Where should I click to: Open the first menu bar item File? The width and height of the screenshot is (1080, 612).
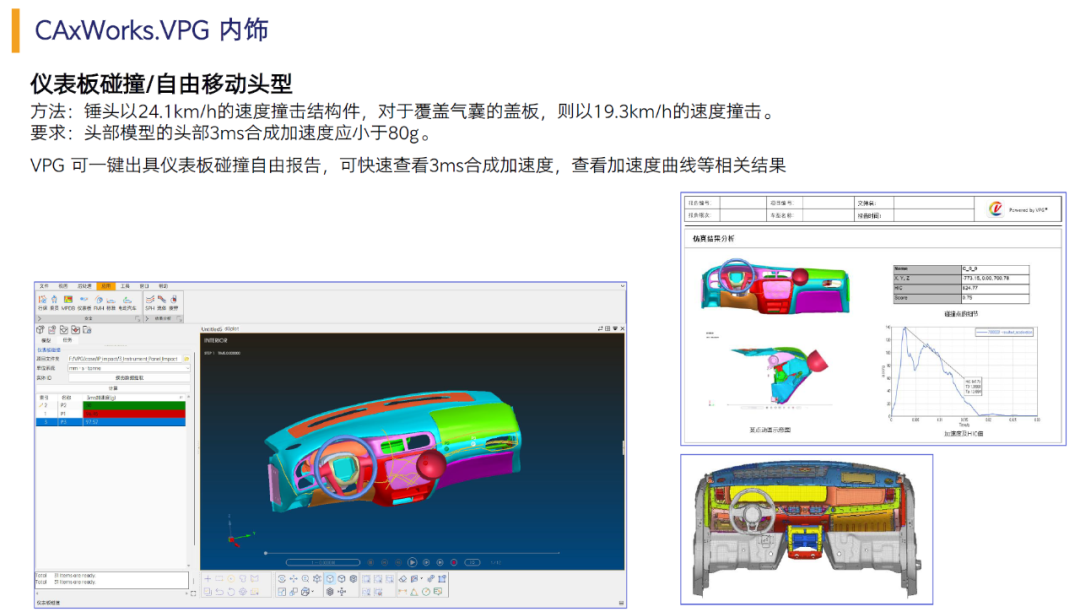pos(44,286)
